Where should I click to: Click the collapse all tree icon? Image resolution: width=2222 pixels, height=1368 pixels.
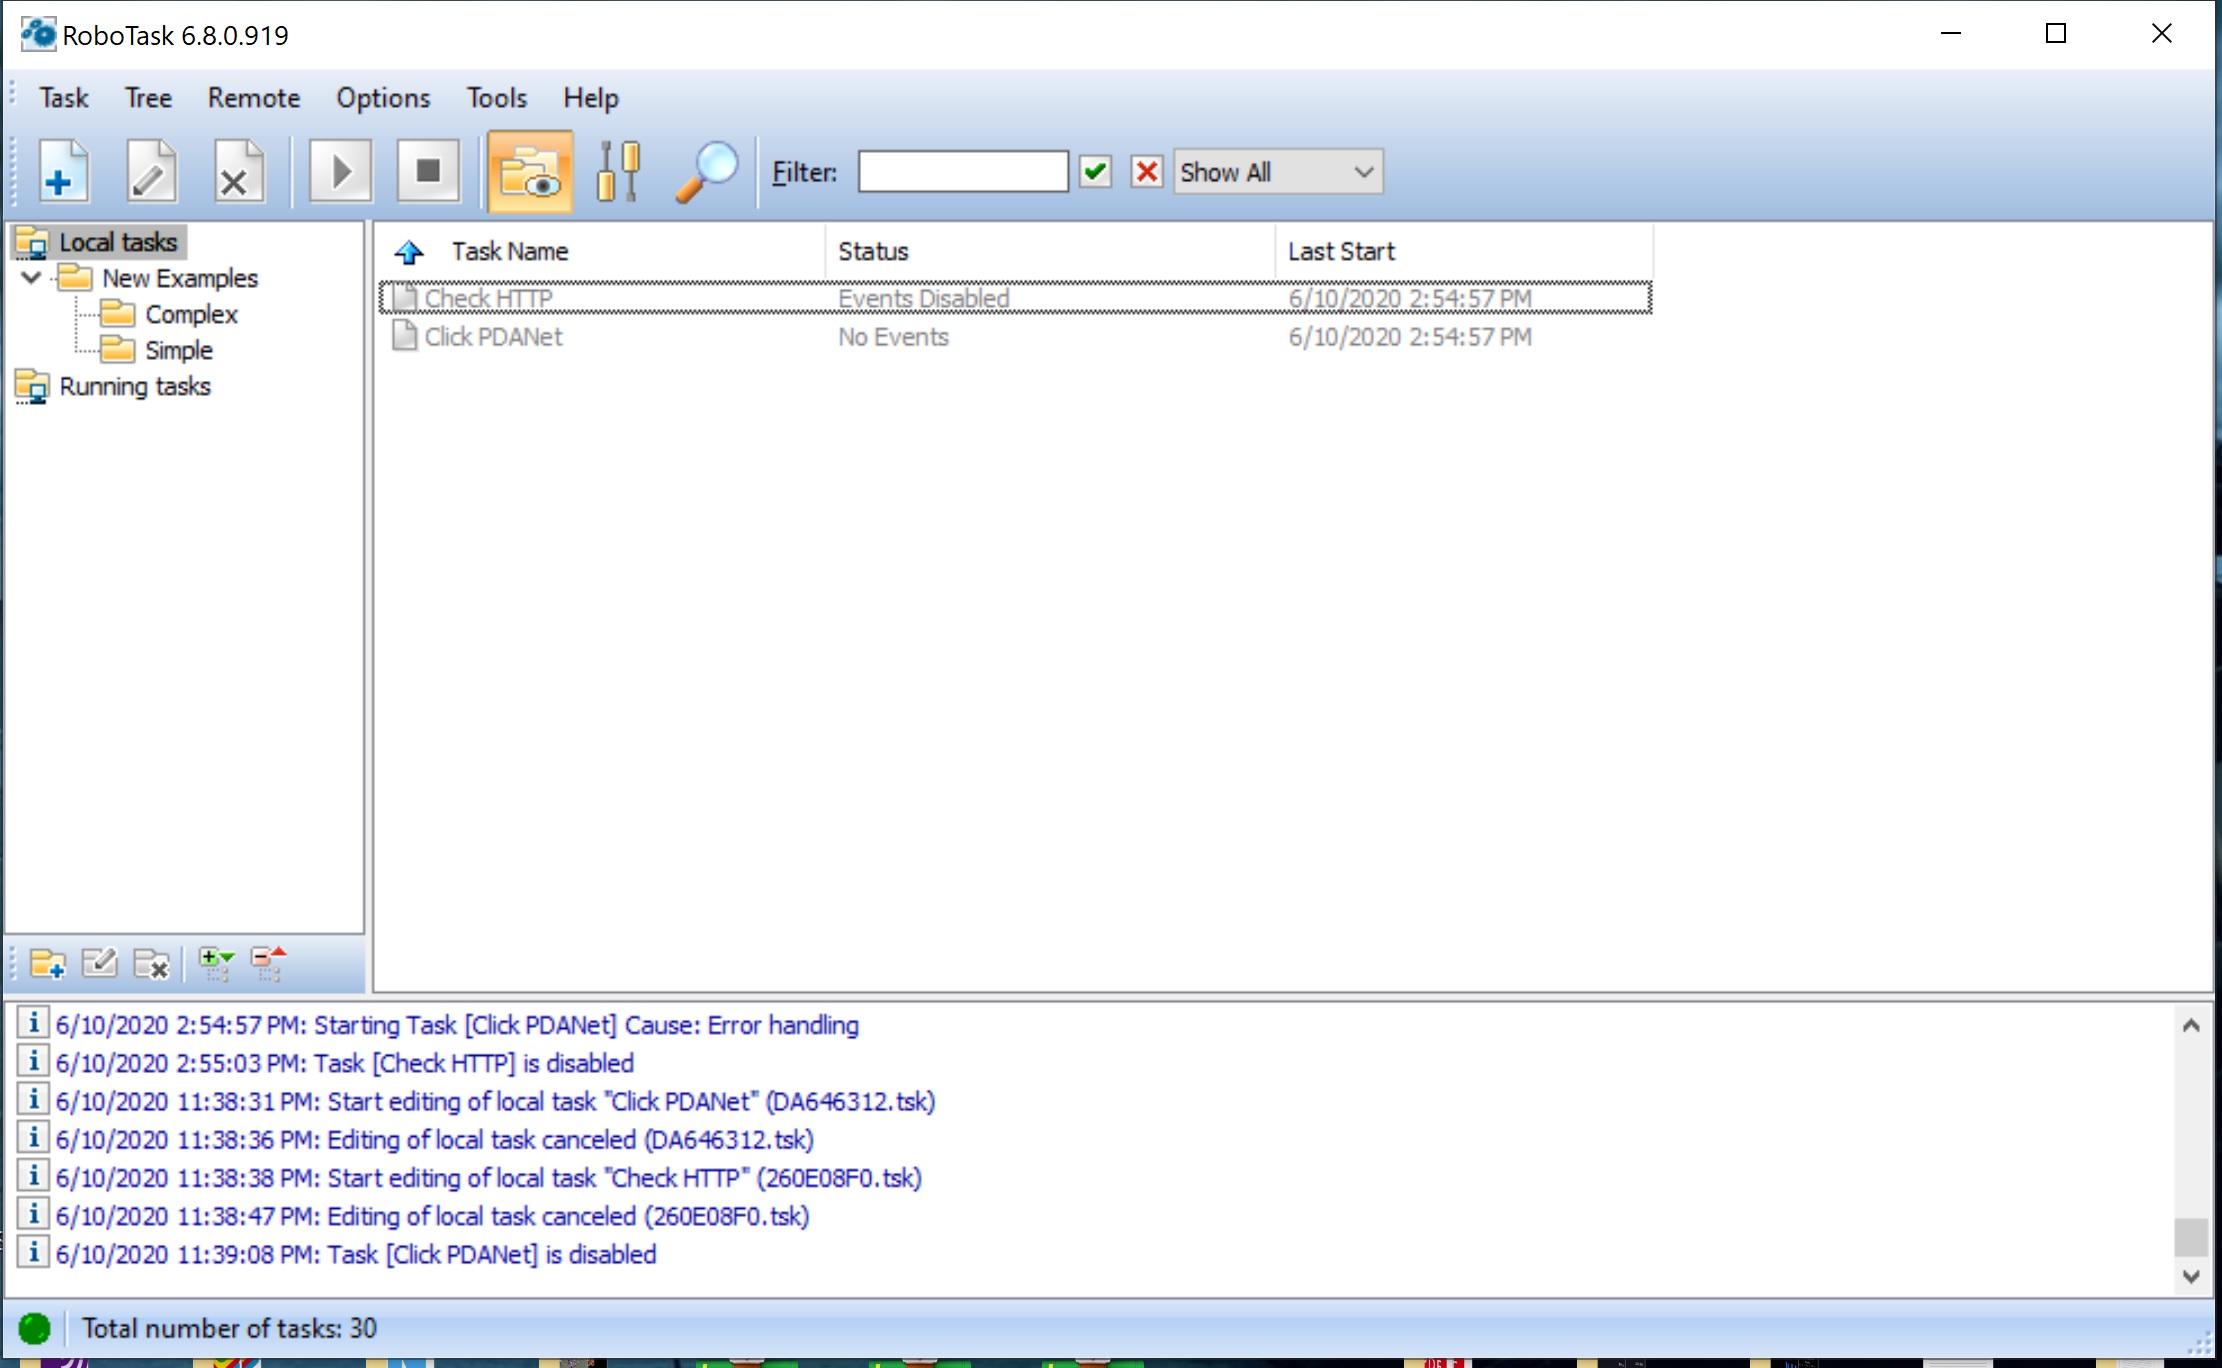click(x=268, y=963)
